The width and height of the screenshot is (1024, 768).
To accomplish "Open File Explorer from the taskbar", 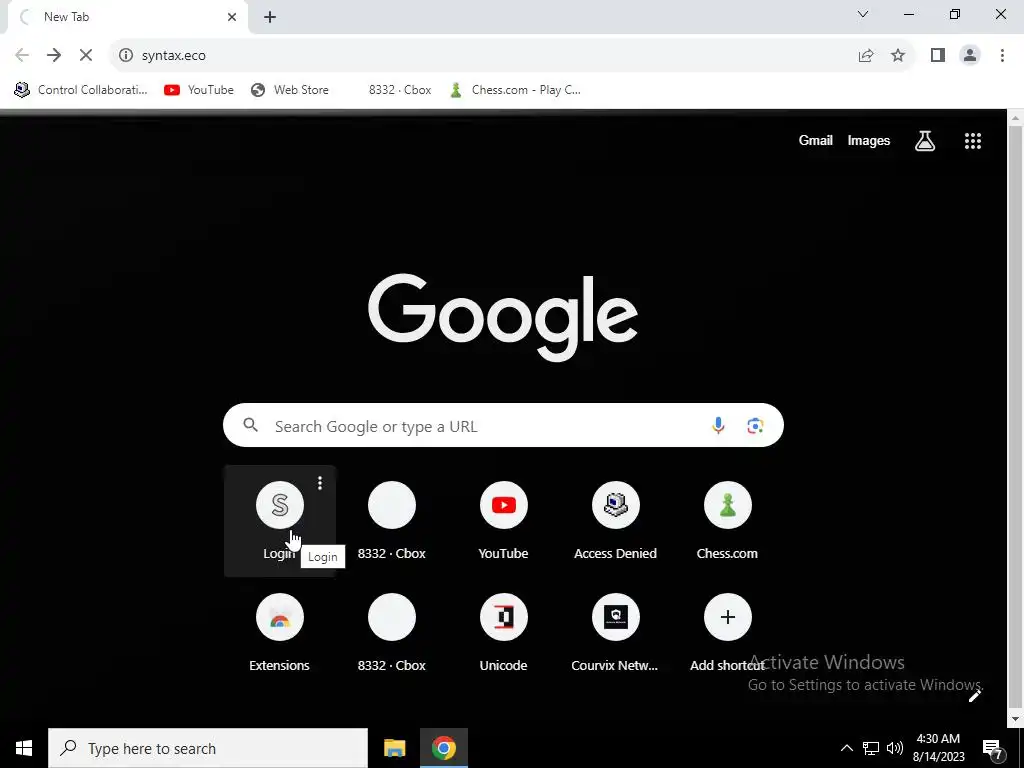I will (x=394, y=748).
